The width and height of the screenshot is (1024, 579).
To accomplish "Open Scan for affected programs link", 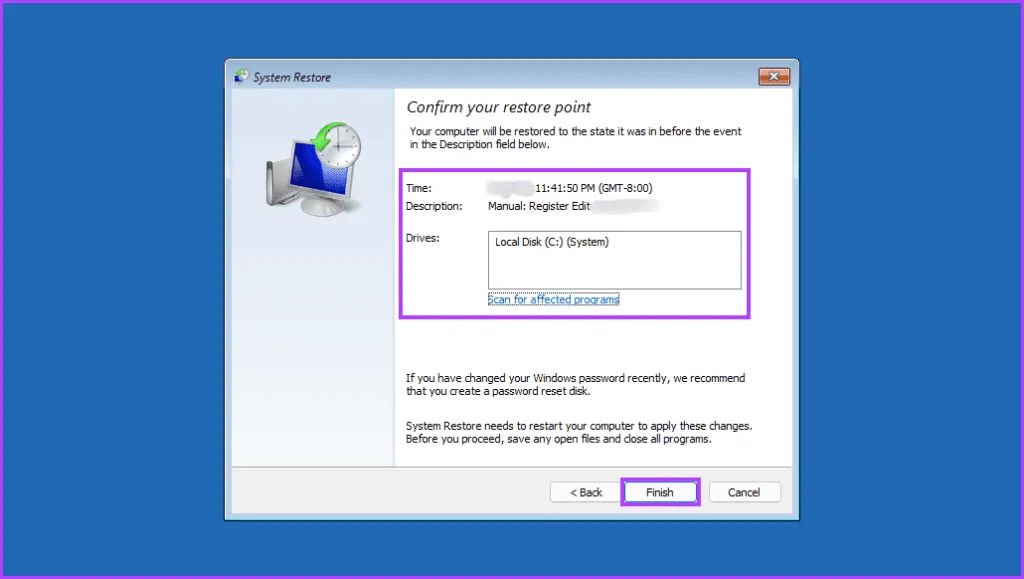I will click(553, 299).
